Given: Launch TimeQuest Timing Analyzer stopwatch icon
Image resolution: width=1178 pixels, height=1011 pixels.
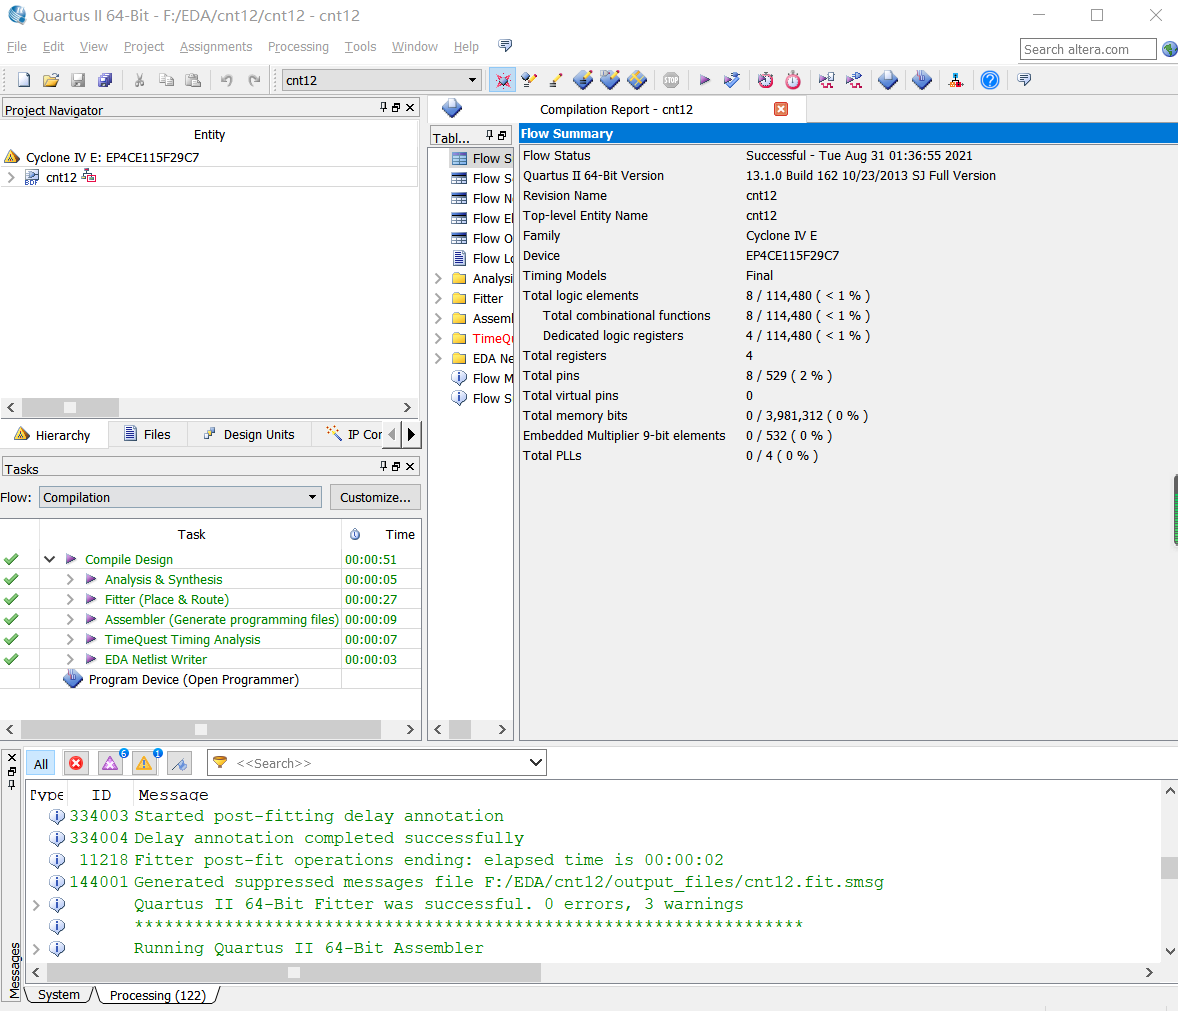Looking at the screenshot, I should [792, 80].
